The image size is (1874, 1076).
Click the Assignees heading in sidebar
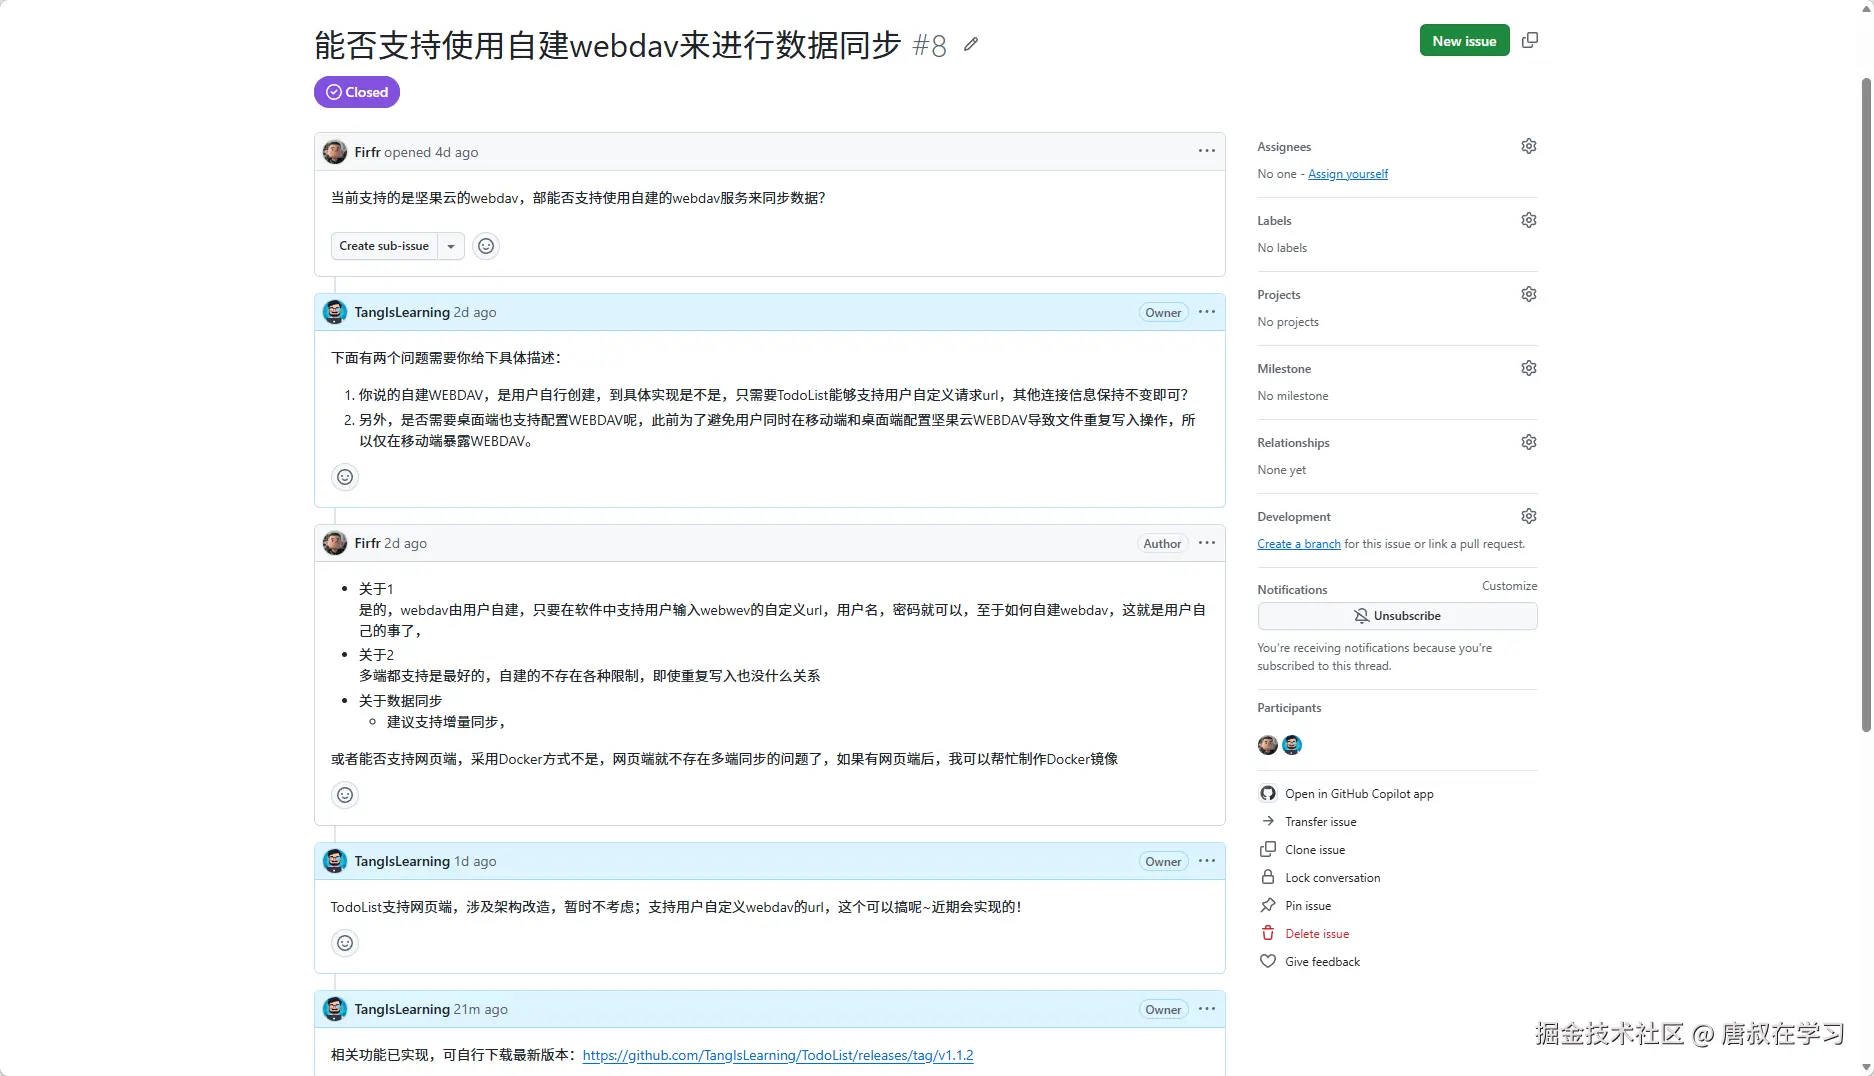[1284, 147]
